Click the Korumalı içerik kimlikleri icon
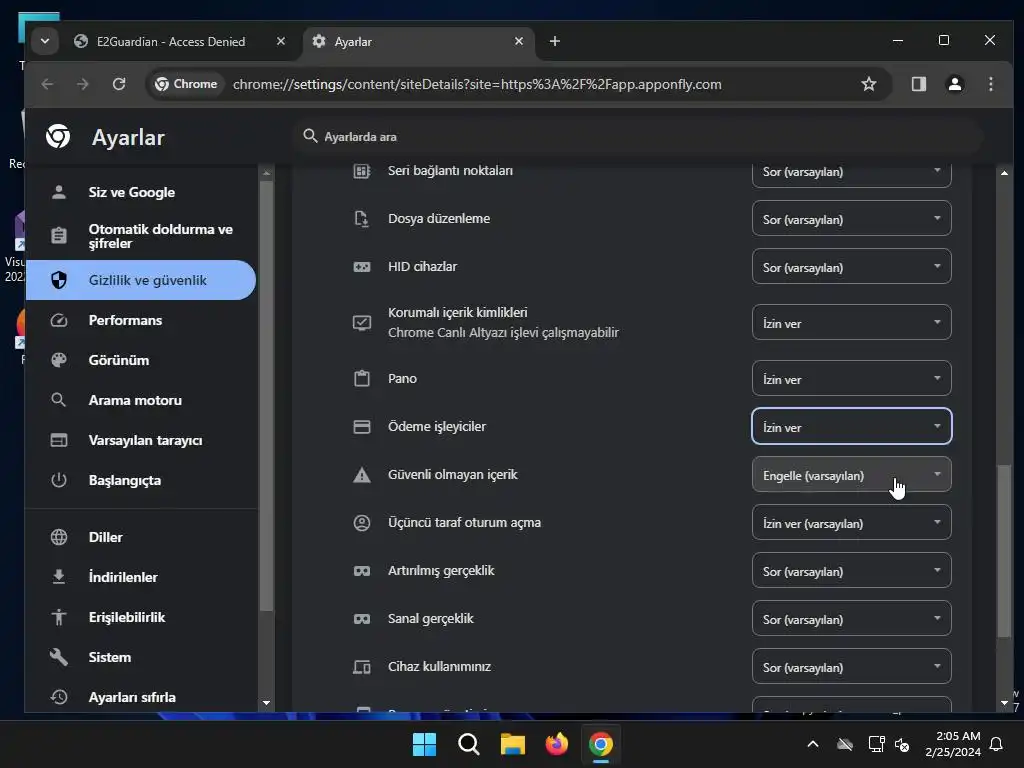The width and height of the screenshot is (1024, 768). coord(362,323)
